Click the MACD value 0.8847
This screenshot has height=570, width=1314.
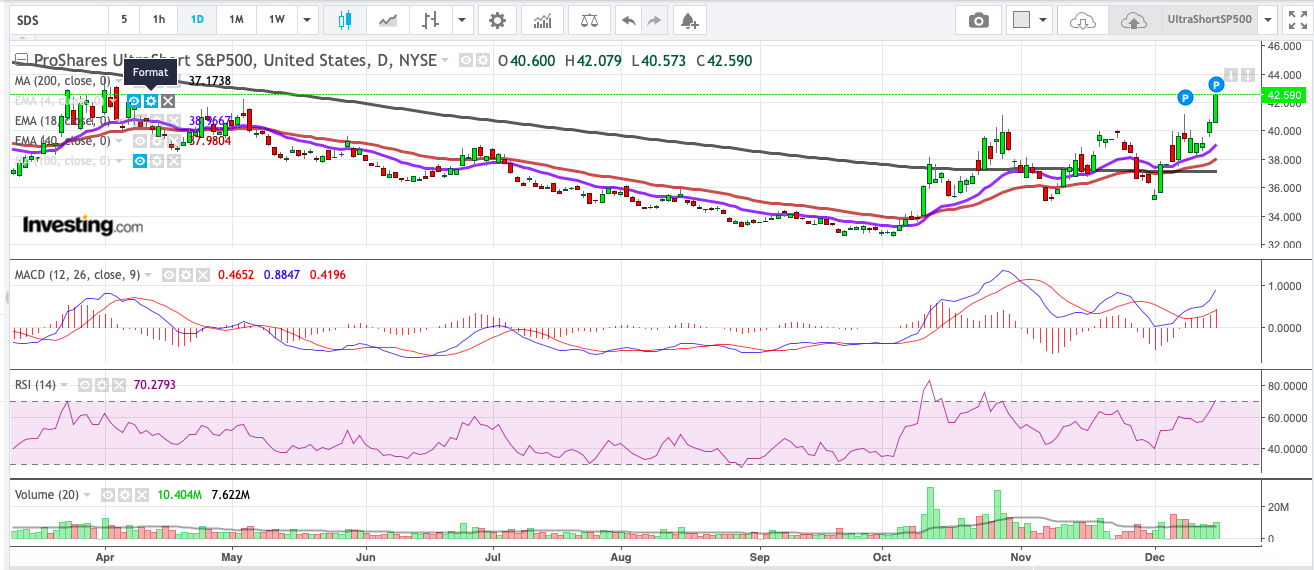282,274
